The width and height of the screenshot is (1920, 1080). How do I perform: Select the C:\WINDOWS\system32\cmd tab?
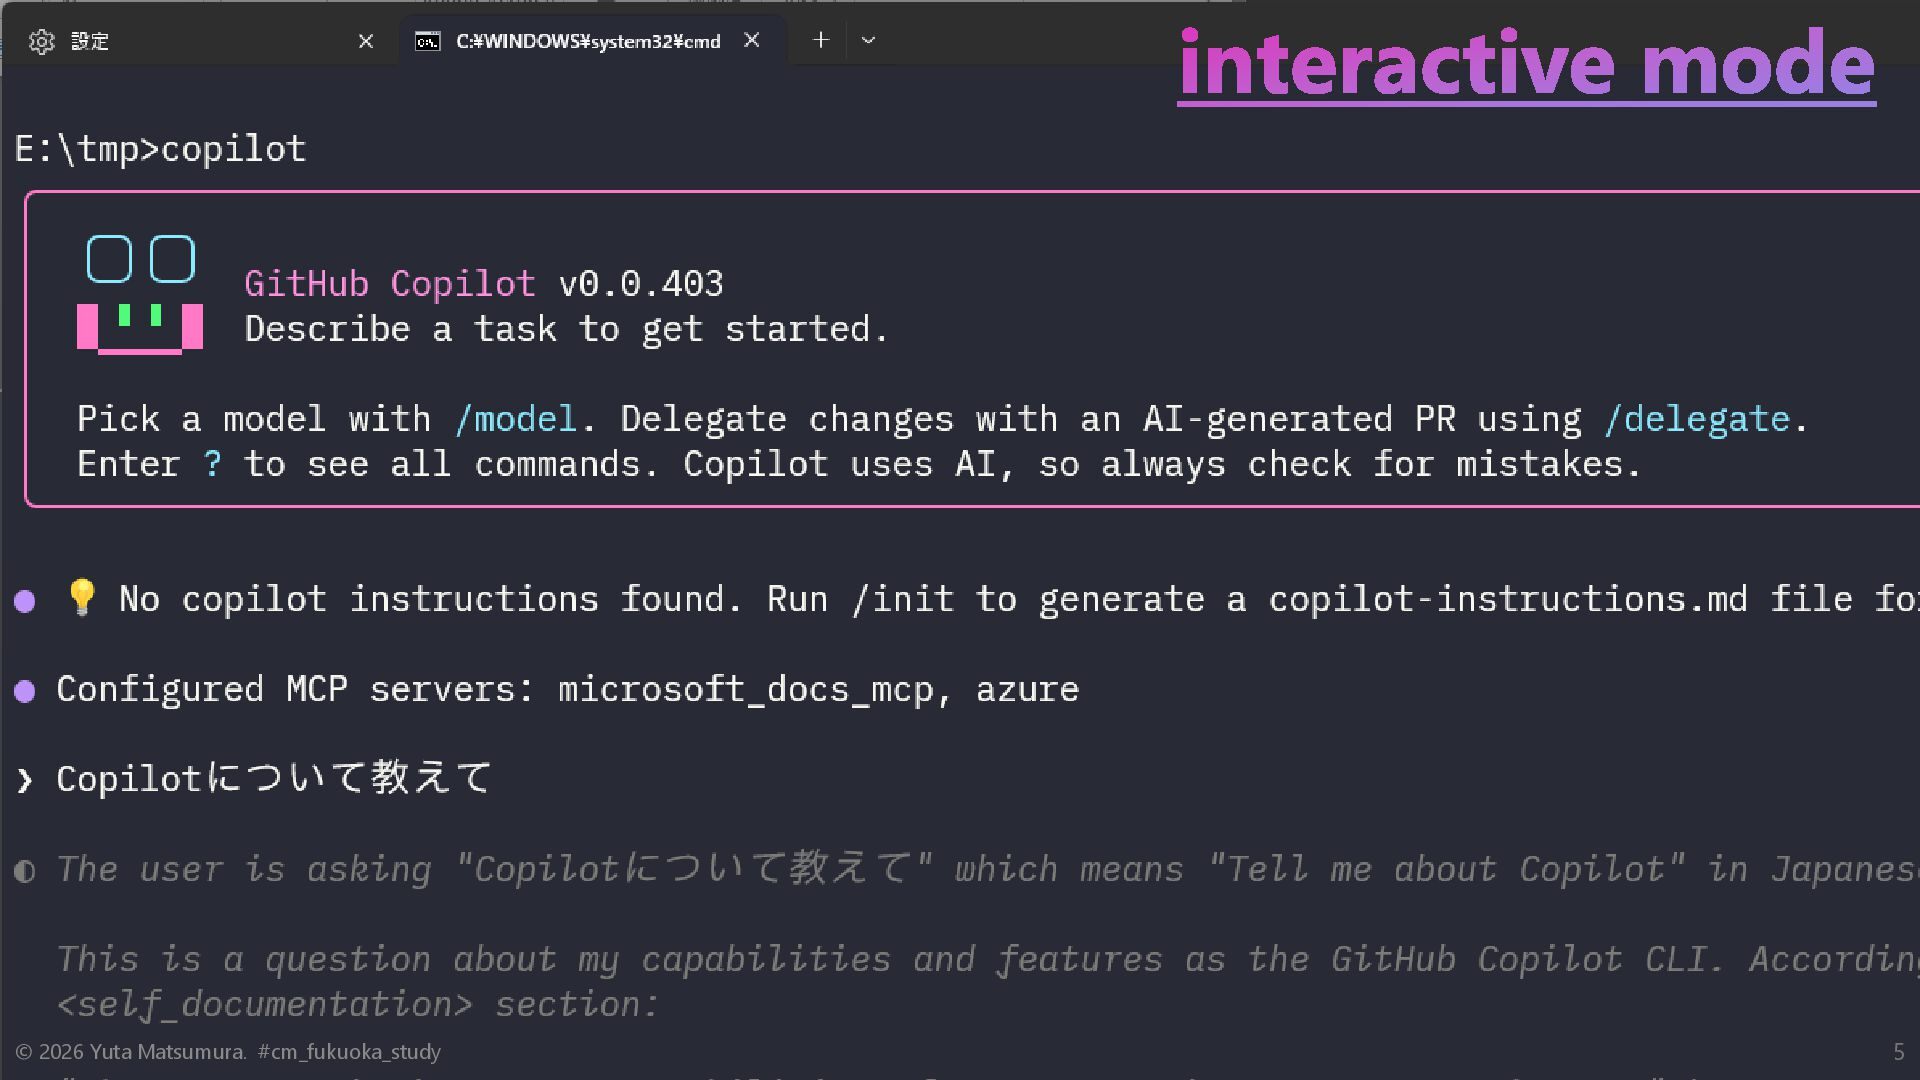(x=588, y=41)
